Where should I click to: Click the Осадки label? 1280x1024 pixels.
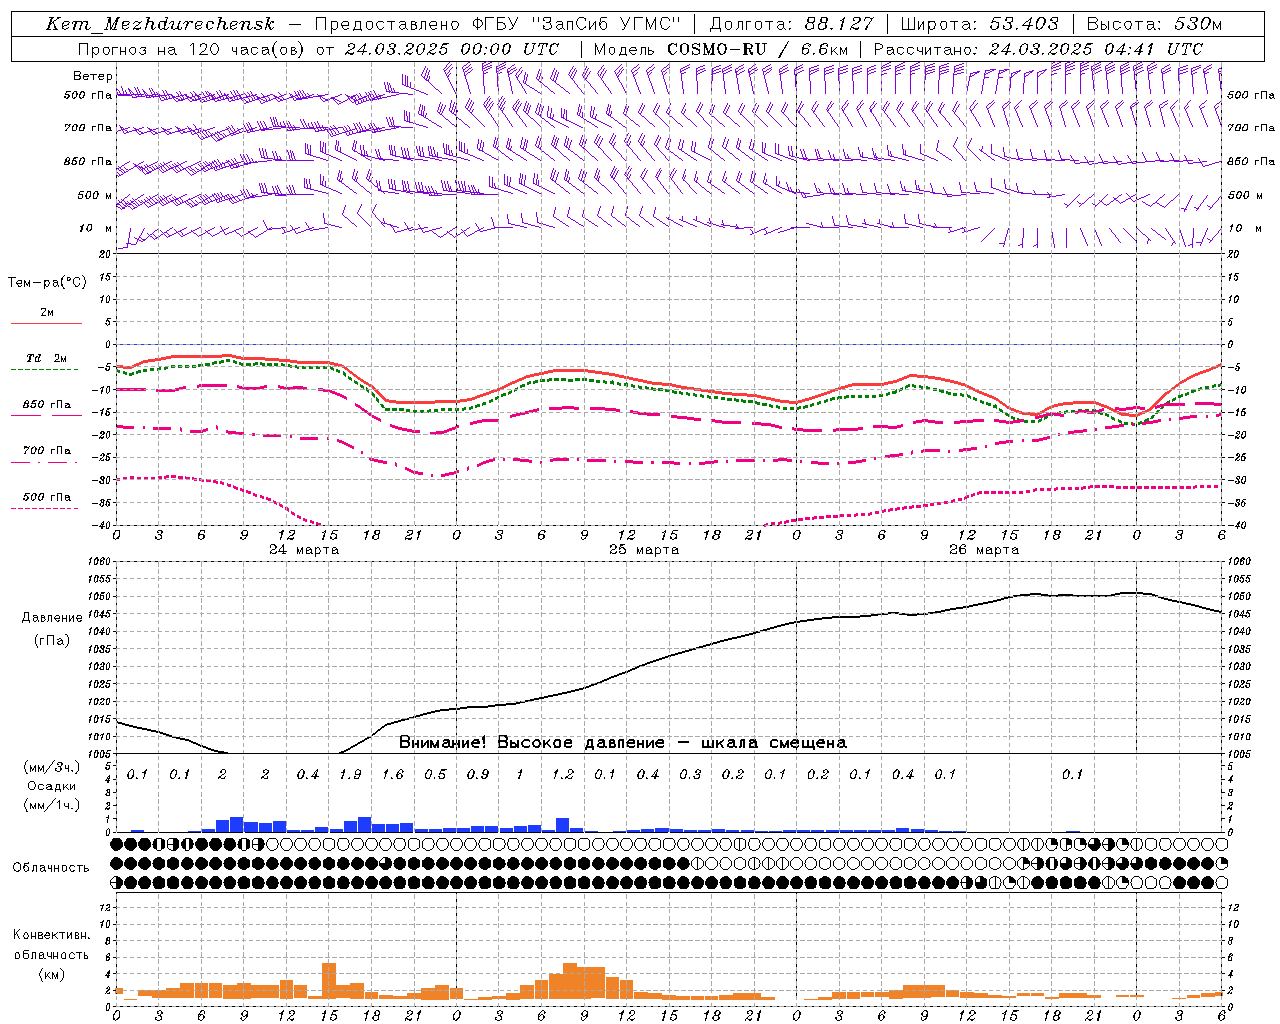pyautogui.click(x=52, y=786)
